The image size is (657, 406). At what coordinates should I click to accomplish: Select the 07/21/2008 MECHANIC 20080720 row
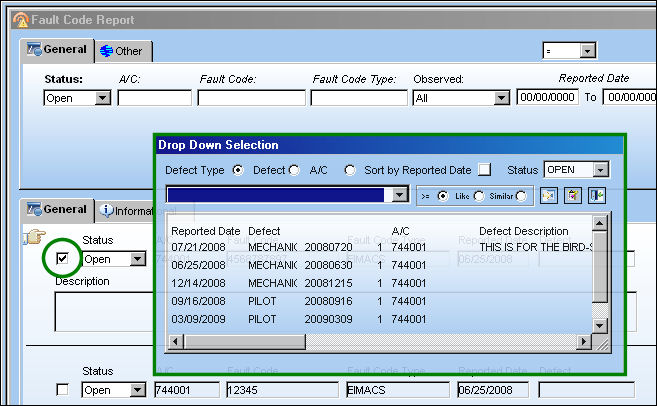pos(380,247)
